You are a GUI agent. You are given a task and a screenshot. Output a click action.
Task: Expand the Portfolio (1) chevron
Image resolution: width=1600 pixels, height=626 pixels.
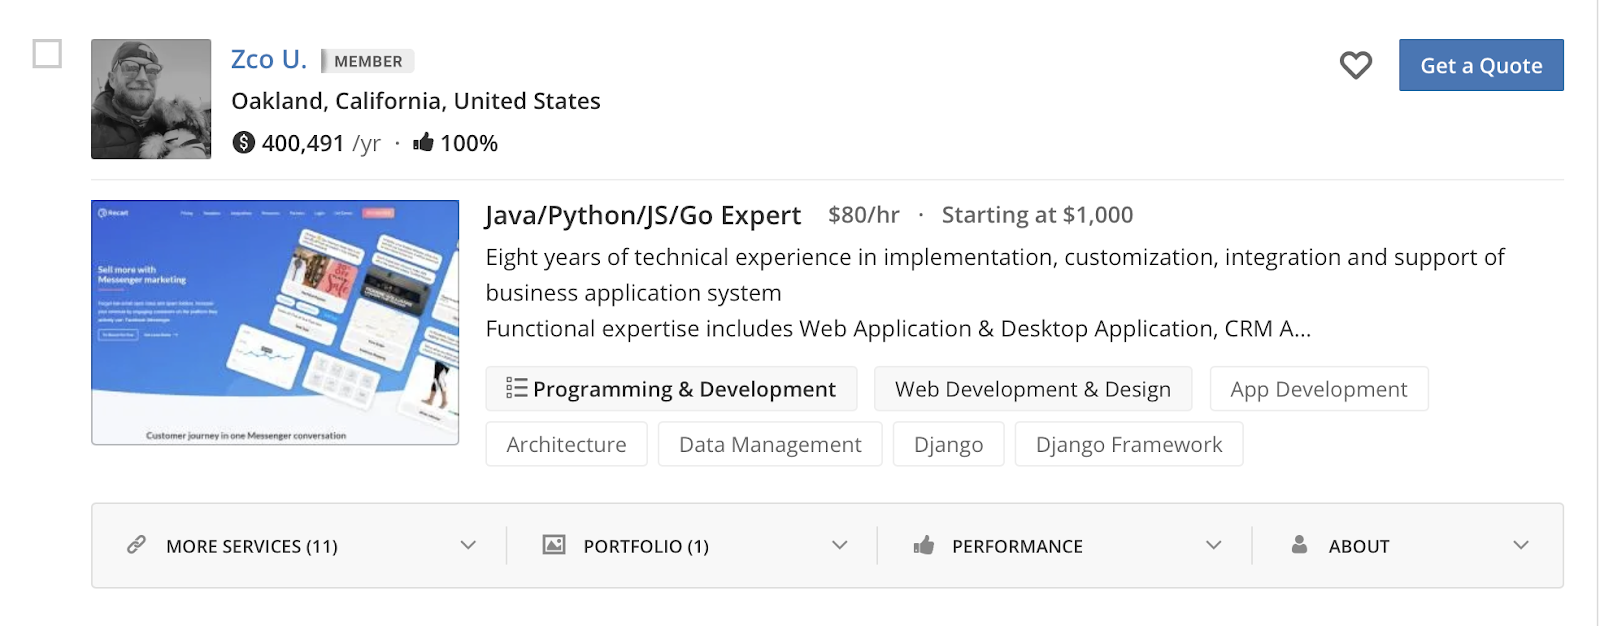coord(839,545)
